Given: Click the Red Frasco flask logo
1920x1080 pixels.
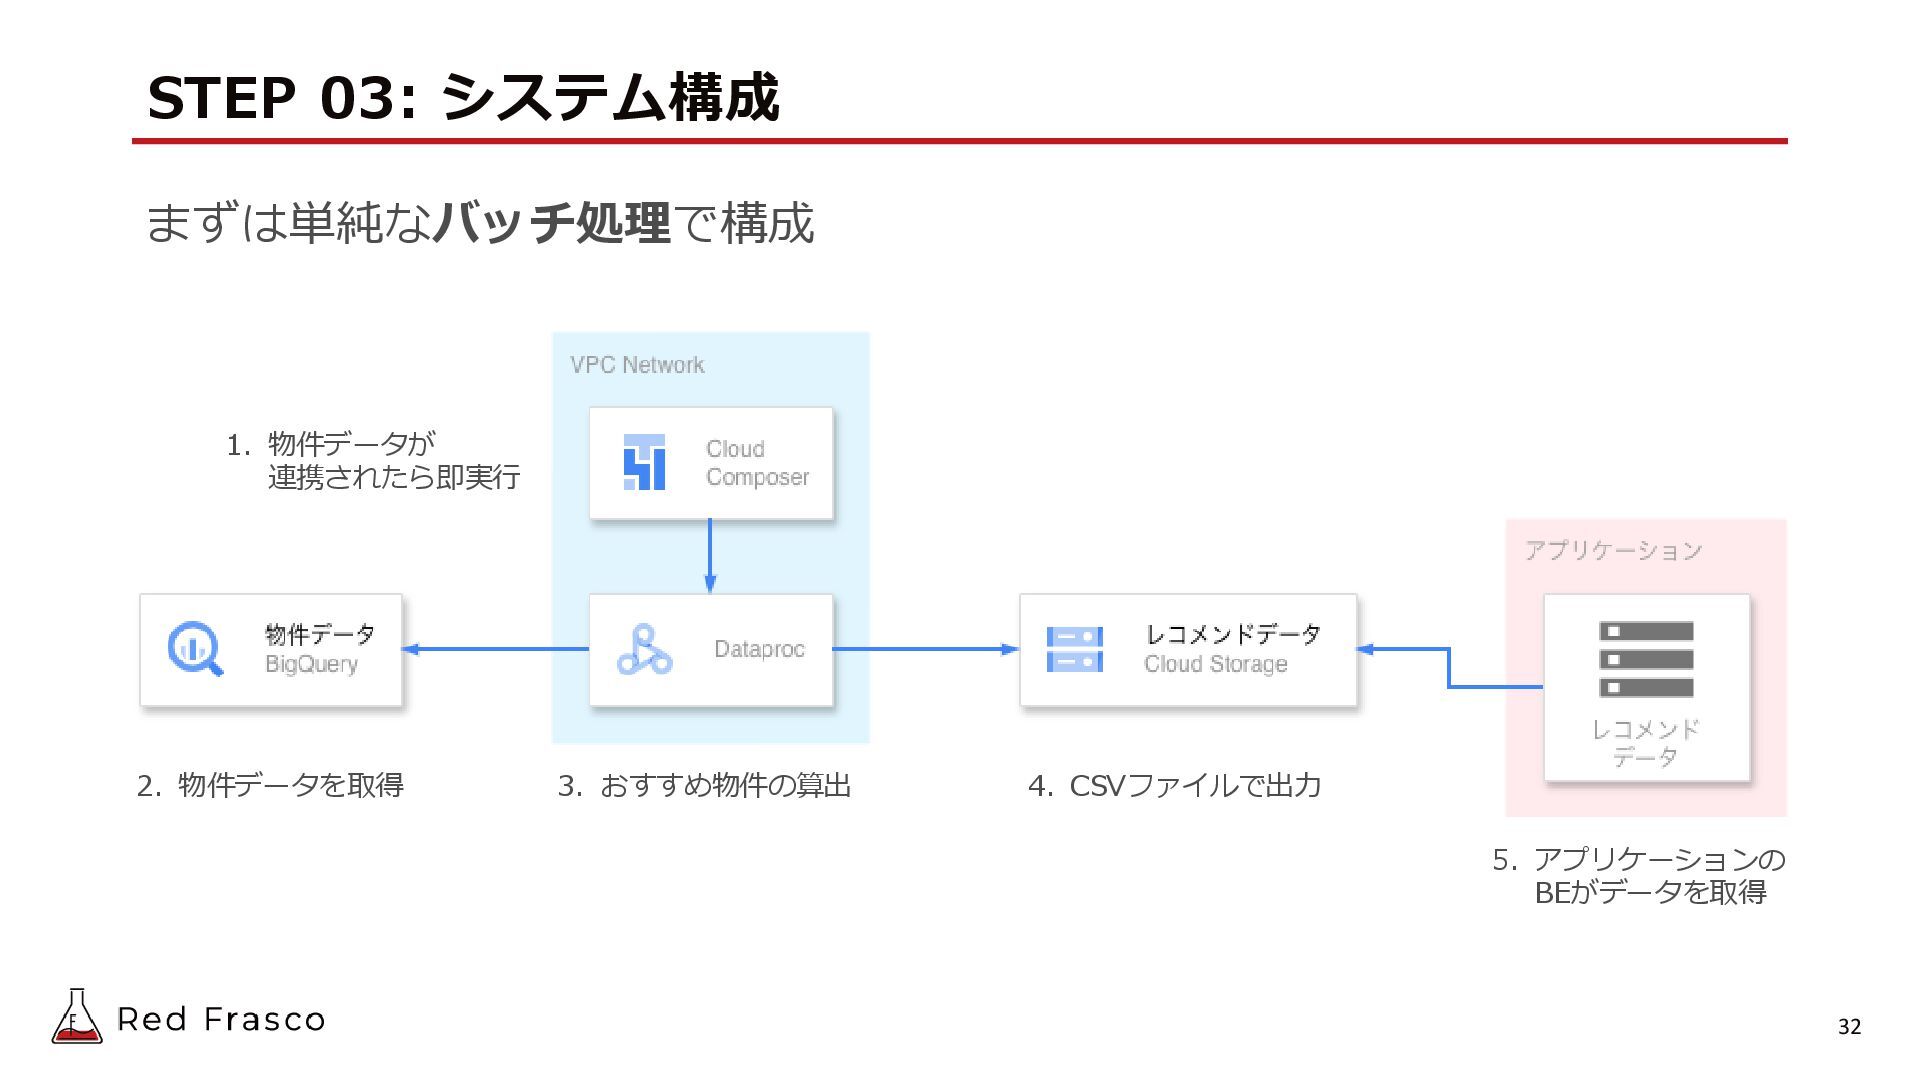Looking at the screenshot, I should pyautogui.click(x=77, y=1017).
